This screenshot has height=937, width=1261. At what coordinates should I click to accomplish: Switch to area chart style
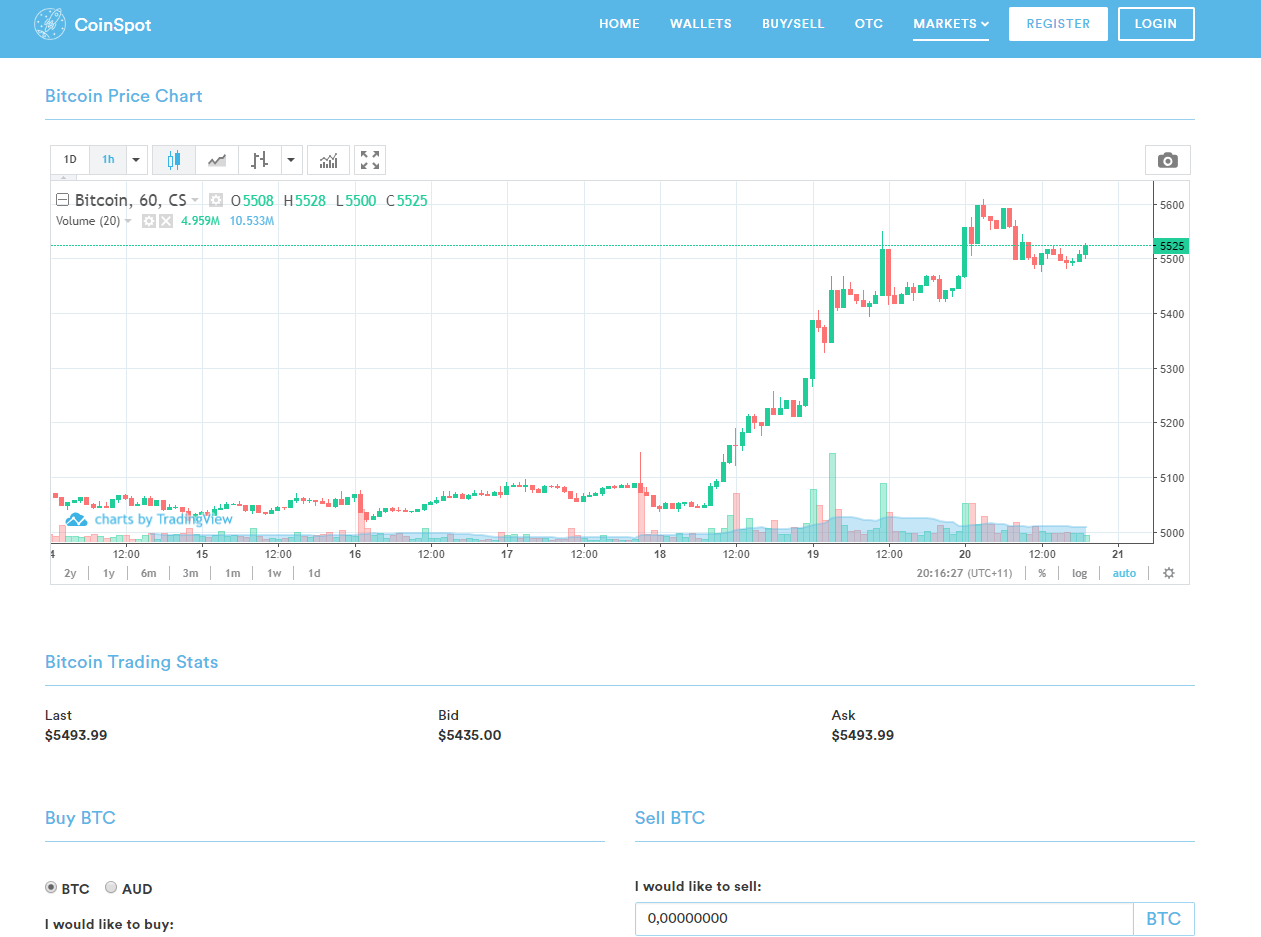click(x=217, y=160)
